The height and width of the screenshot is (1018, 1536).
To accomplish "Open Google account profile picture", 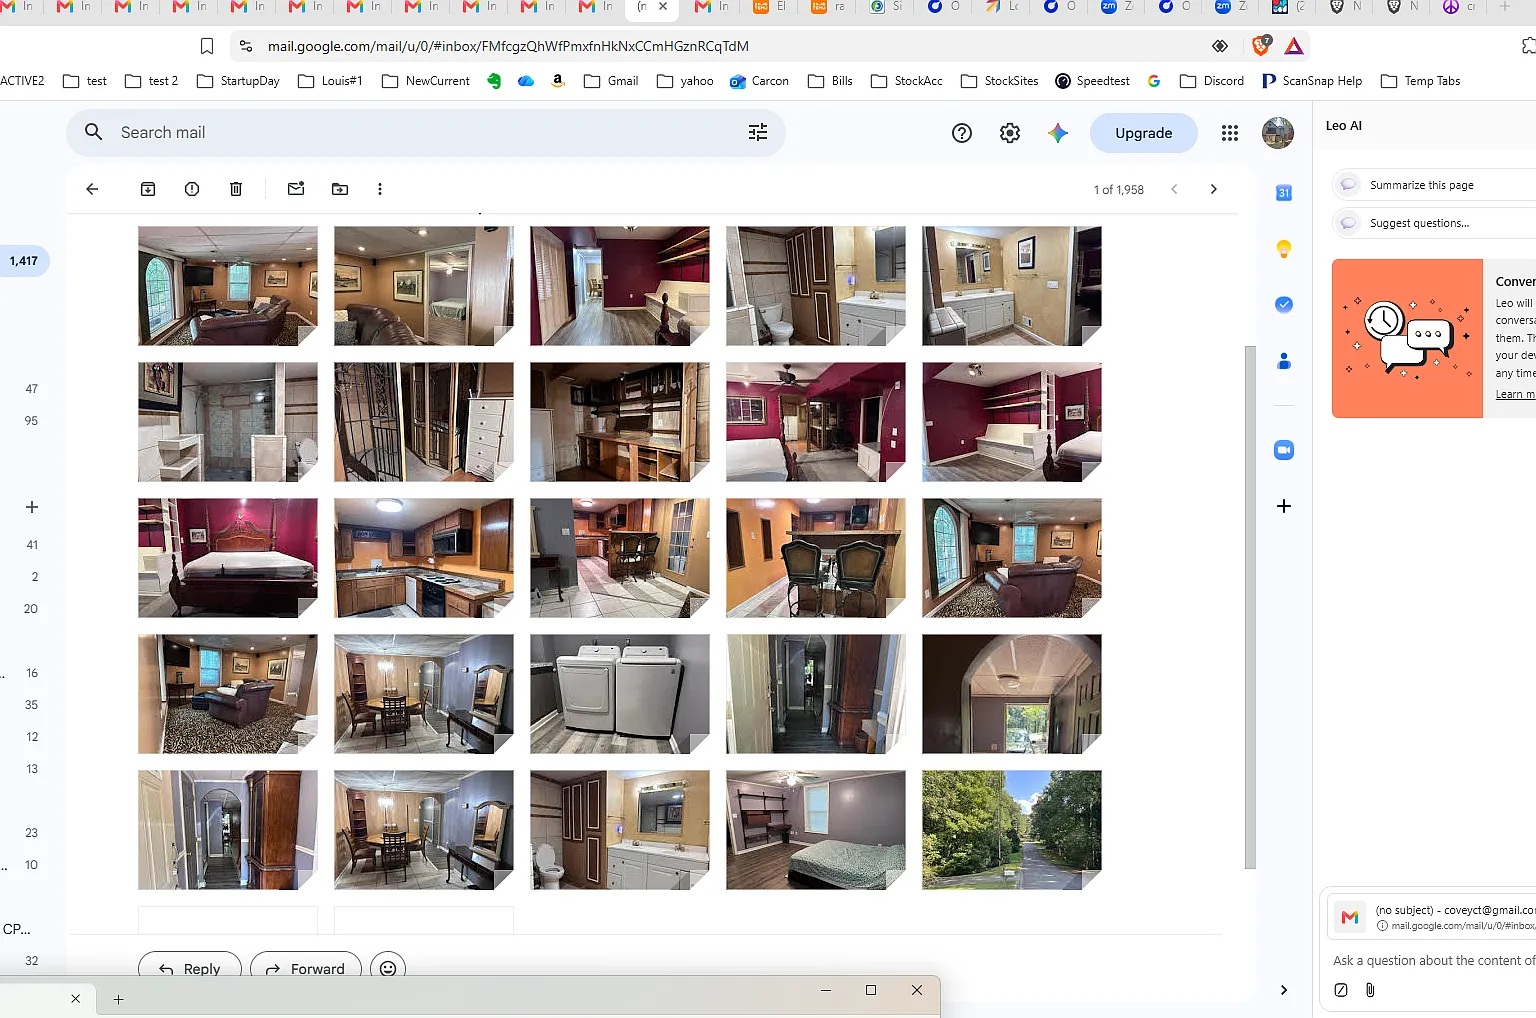I will pyautogui.click(x=1278, y=133).
